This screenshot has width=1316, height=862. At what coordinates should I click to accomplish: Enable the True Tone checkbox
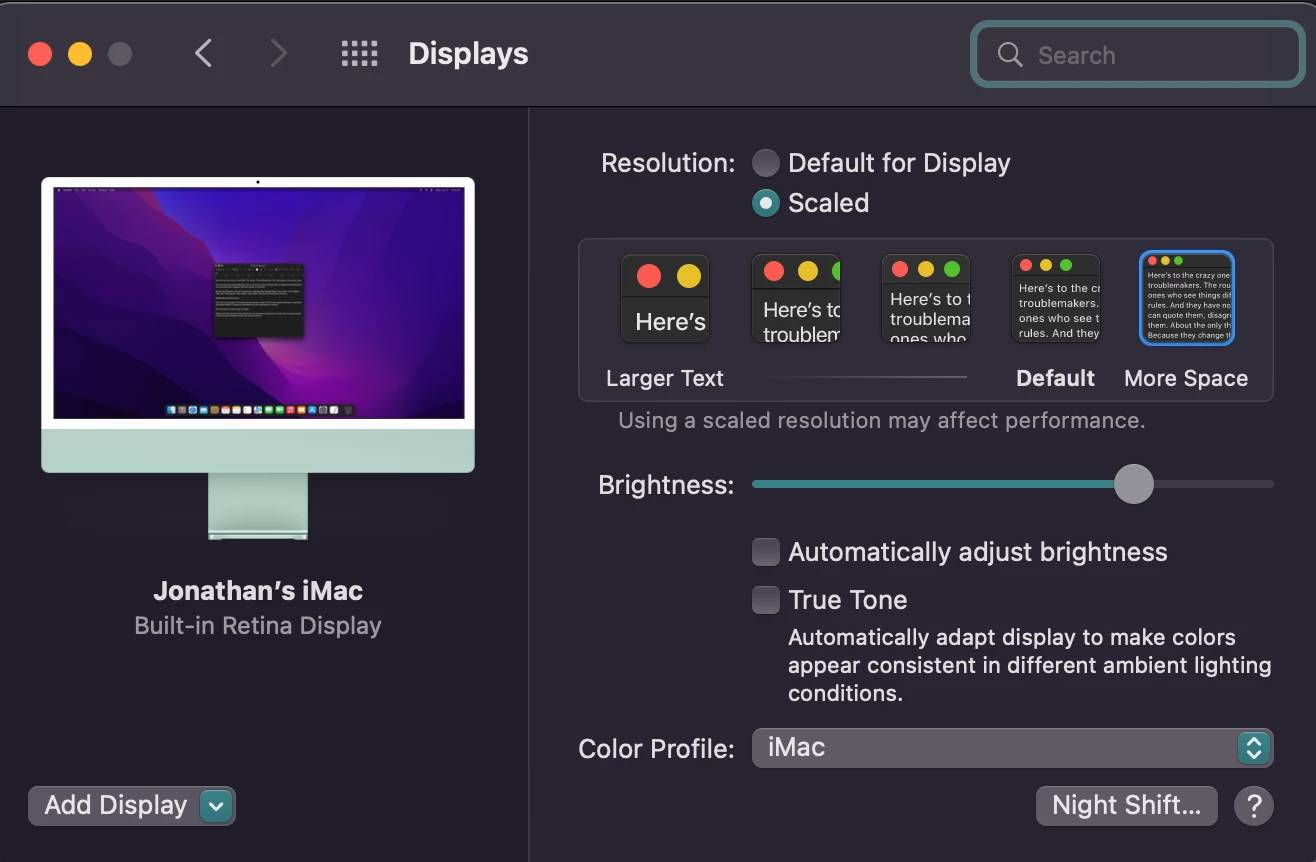(766, 600)
